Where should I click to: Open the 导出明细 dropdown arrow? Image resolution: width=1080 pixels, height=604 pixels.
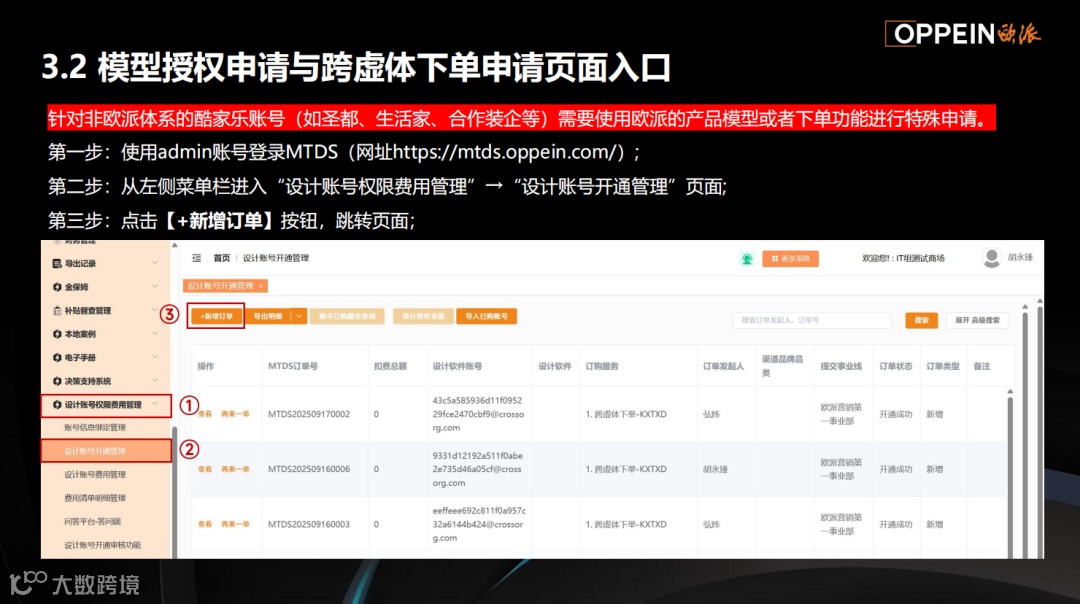pos(299,316)
